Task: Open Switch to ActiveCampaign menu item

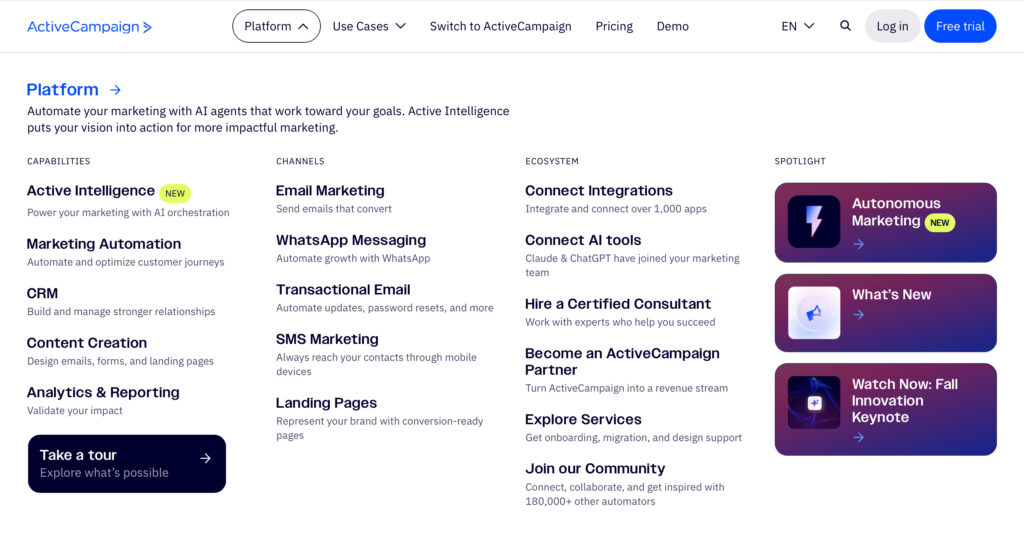Action: (500, 26)
